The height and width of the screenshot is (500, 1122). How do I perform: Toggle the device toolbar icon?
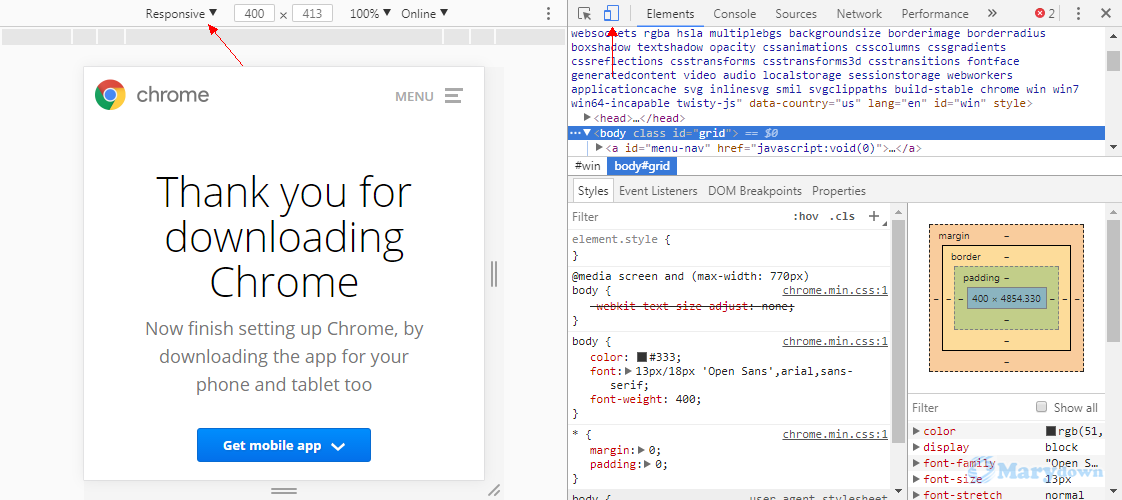tap(610, 13)
